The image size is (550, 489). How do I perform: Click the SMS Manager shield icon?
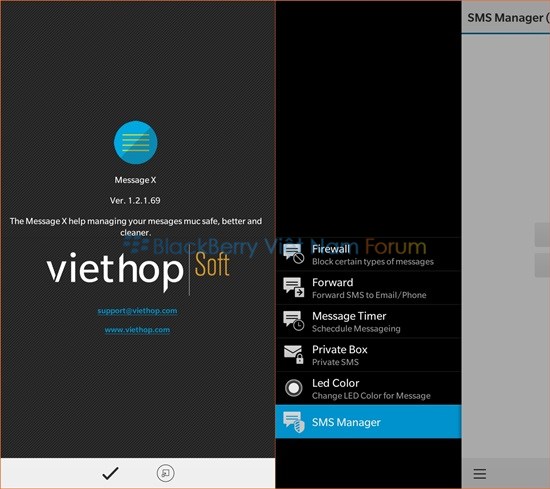point(294,422)
